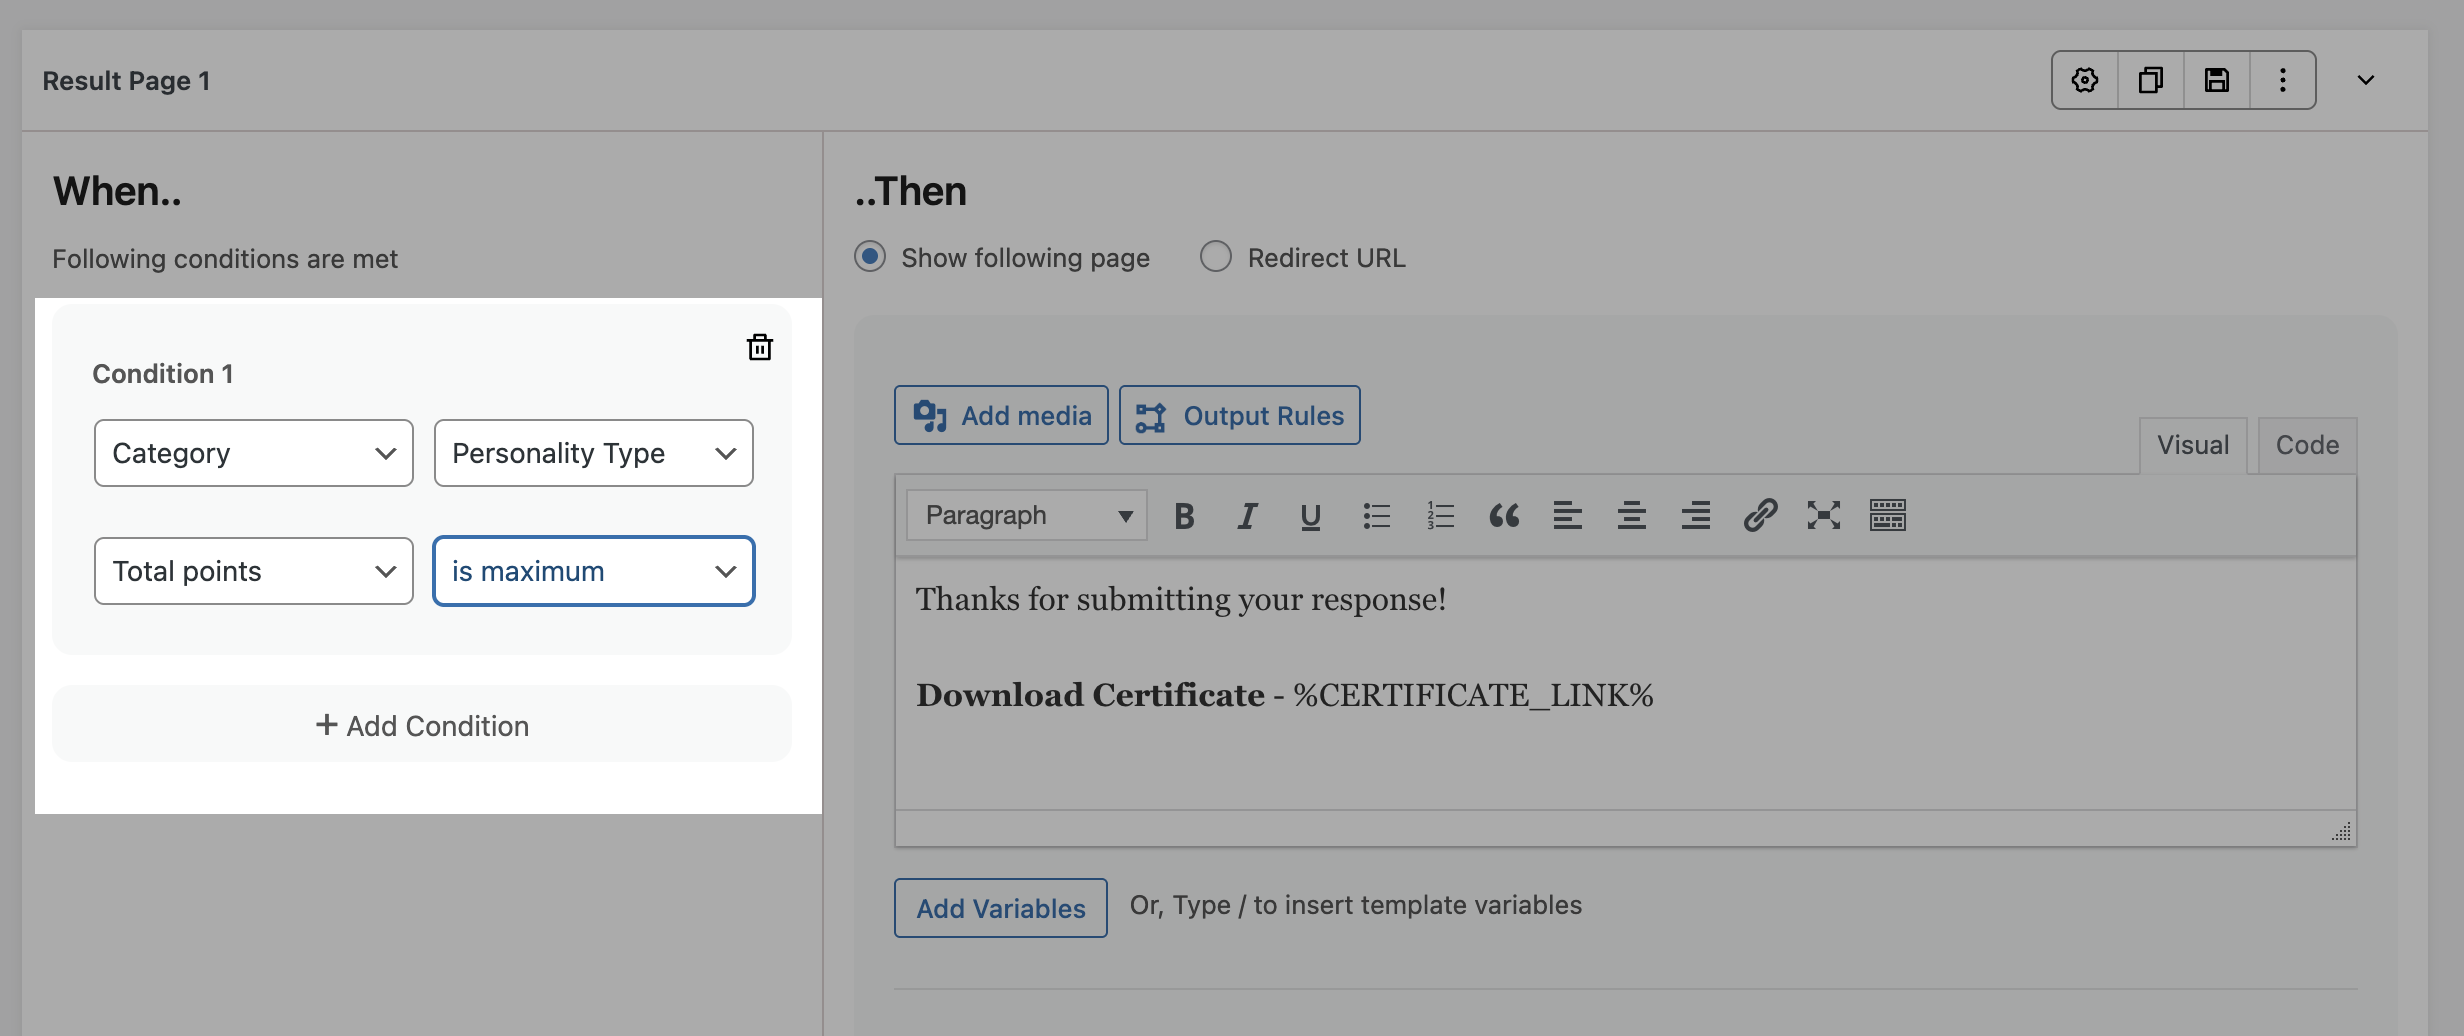Open the Category dropdown

[254, 453]
